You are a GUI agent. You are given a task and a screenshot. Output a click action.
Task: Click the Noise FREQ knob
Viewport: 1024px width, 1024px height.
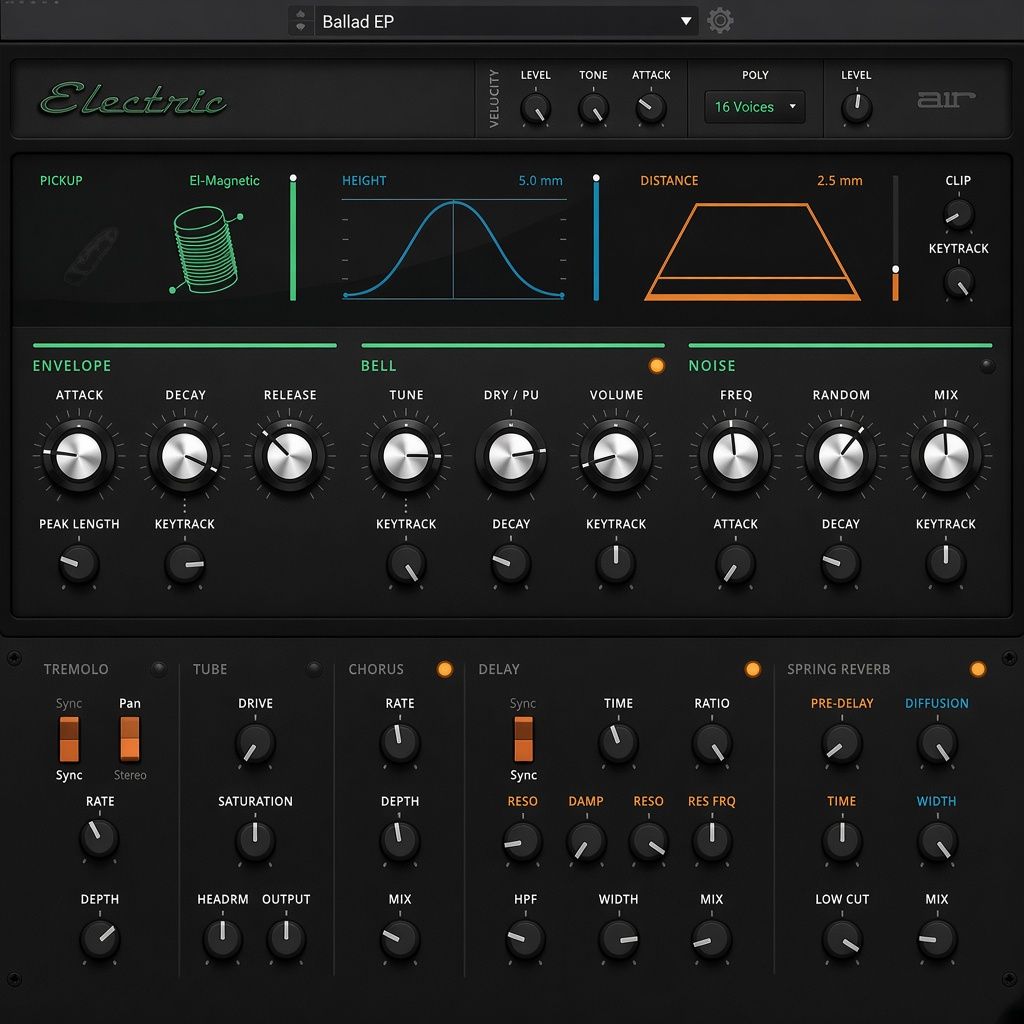735,456
